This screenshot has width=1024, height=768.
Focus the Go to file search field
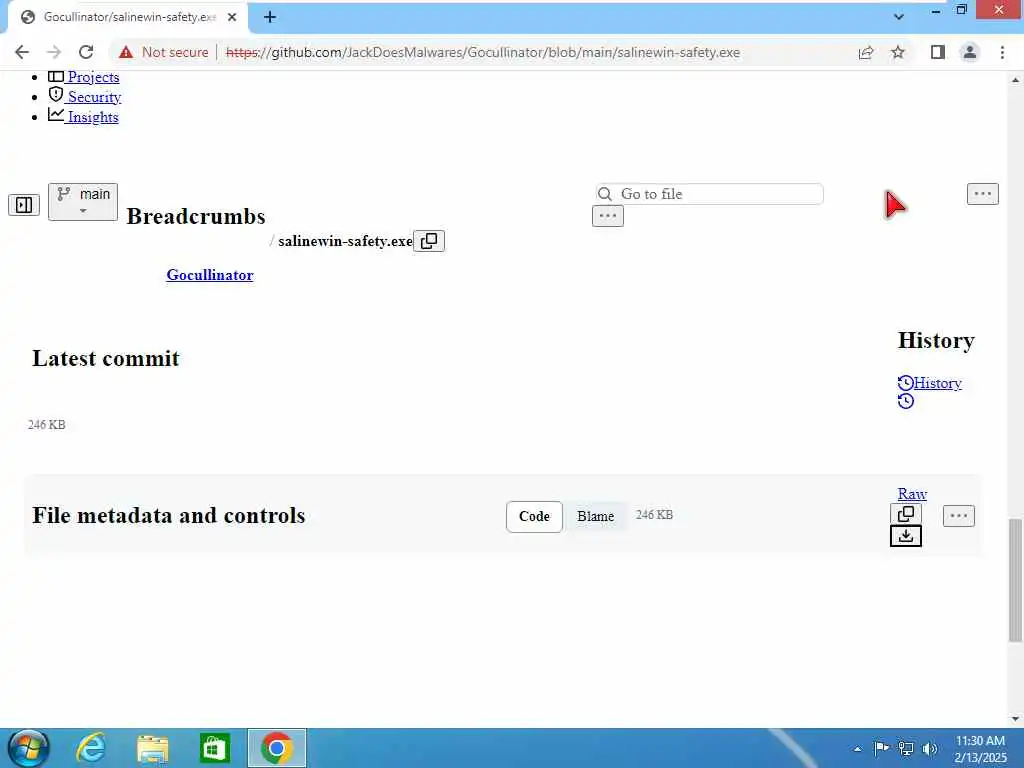[x=710, y=194]
